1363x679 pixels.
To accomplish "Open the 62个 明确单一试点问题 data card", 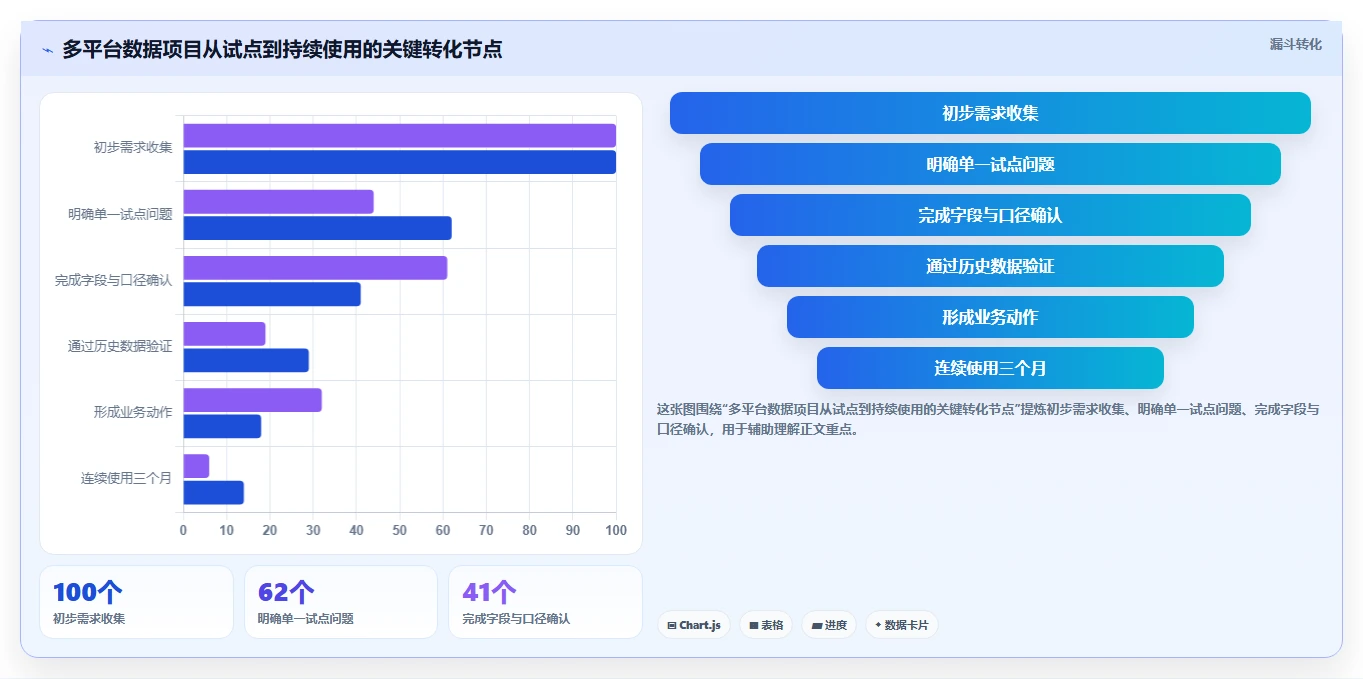I will 341,602.
